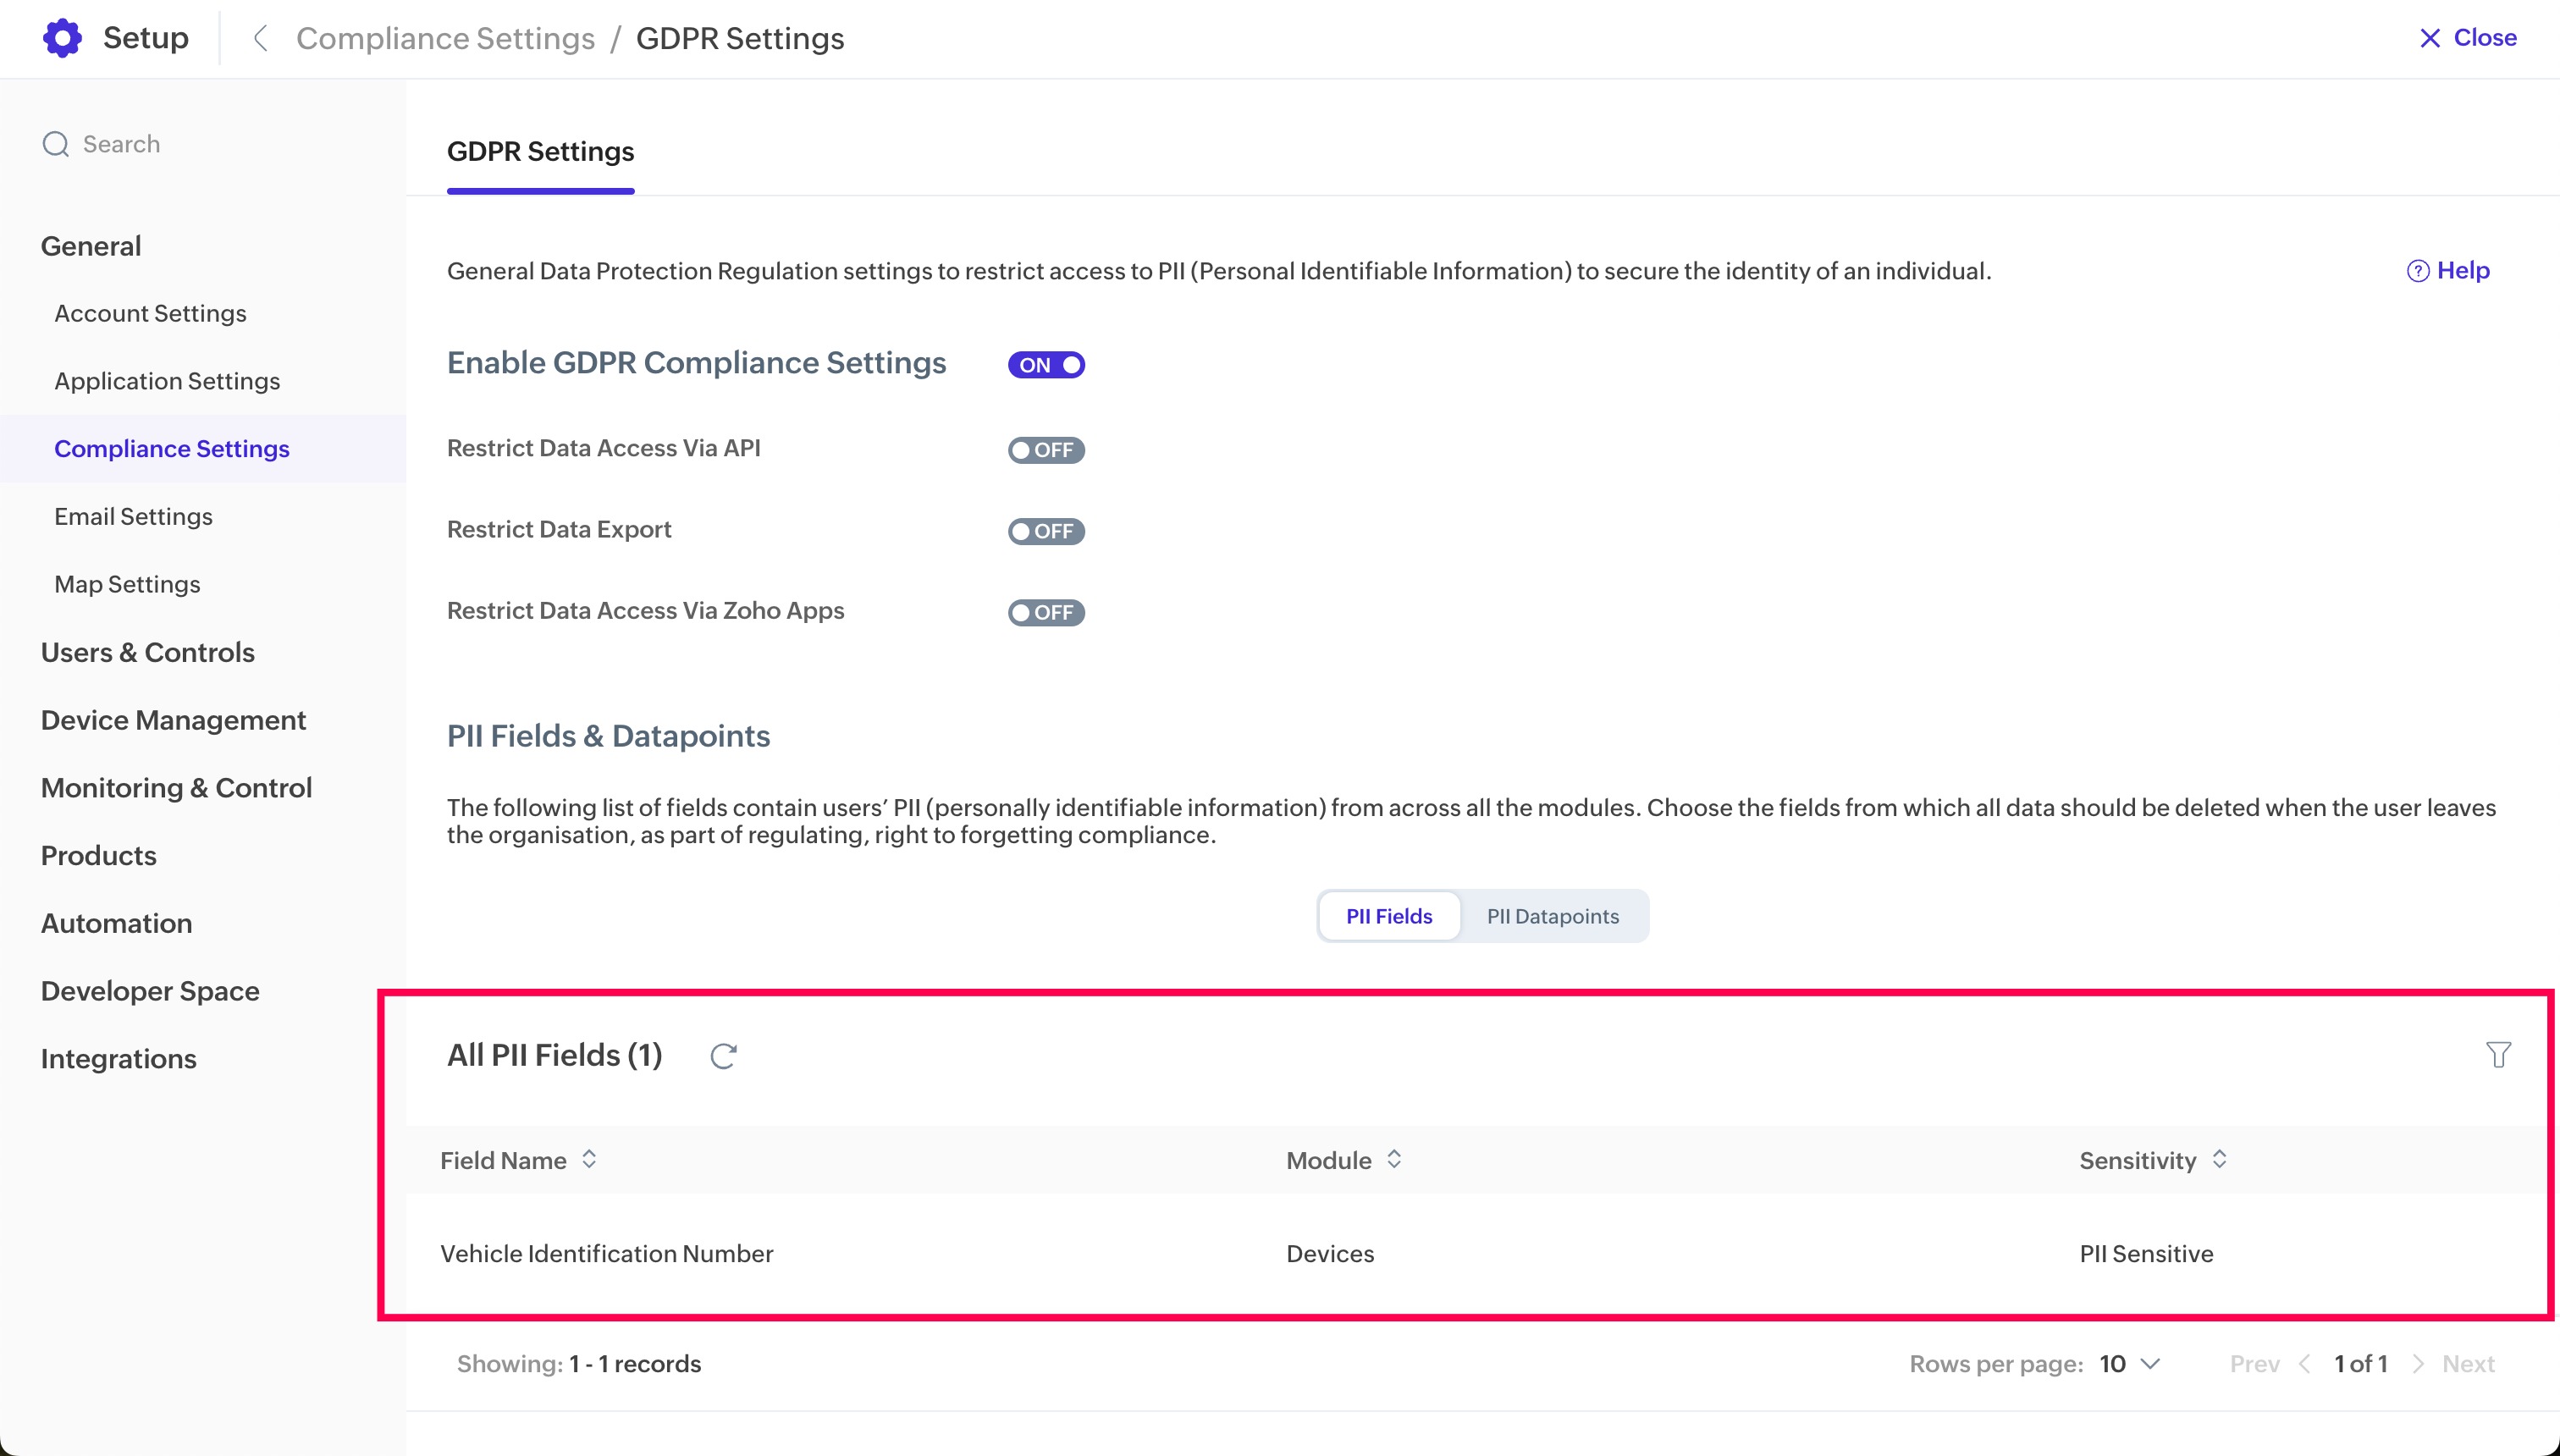The width and height of the screenshot is (2560, 1456).
Task: Expand Users & Controls section
Action: pos(148,652)
